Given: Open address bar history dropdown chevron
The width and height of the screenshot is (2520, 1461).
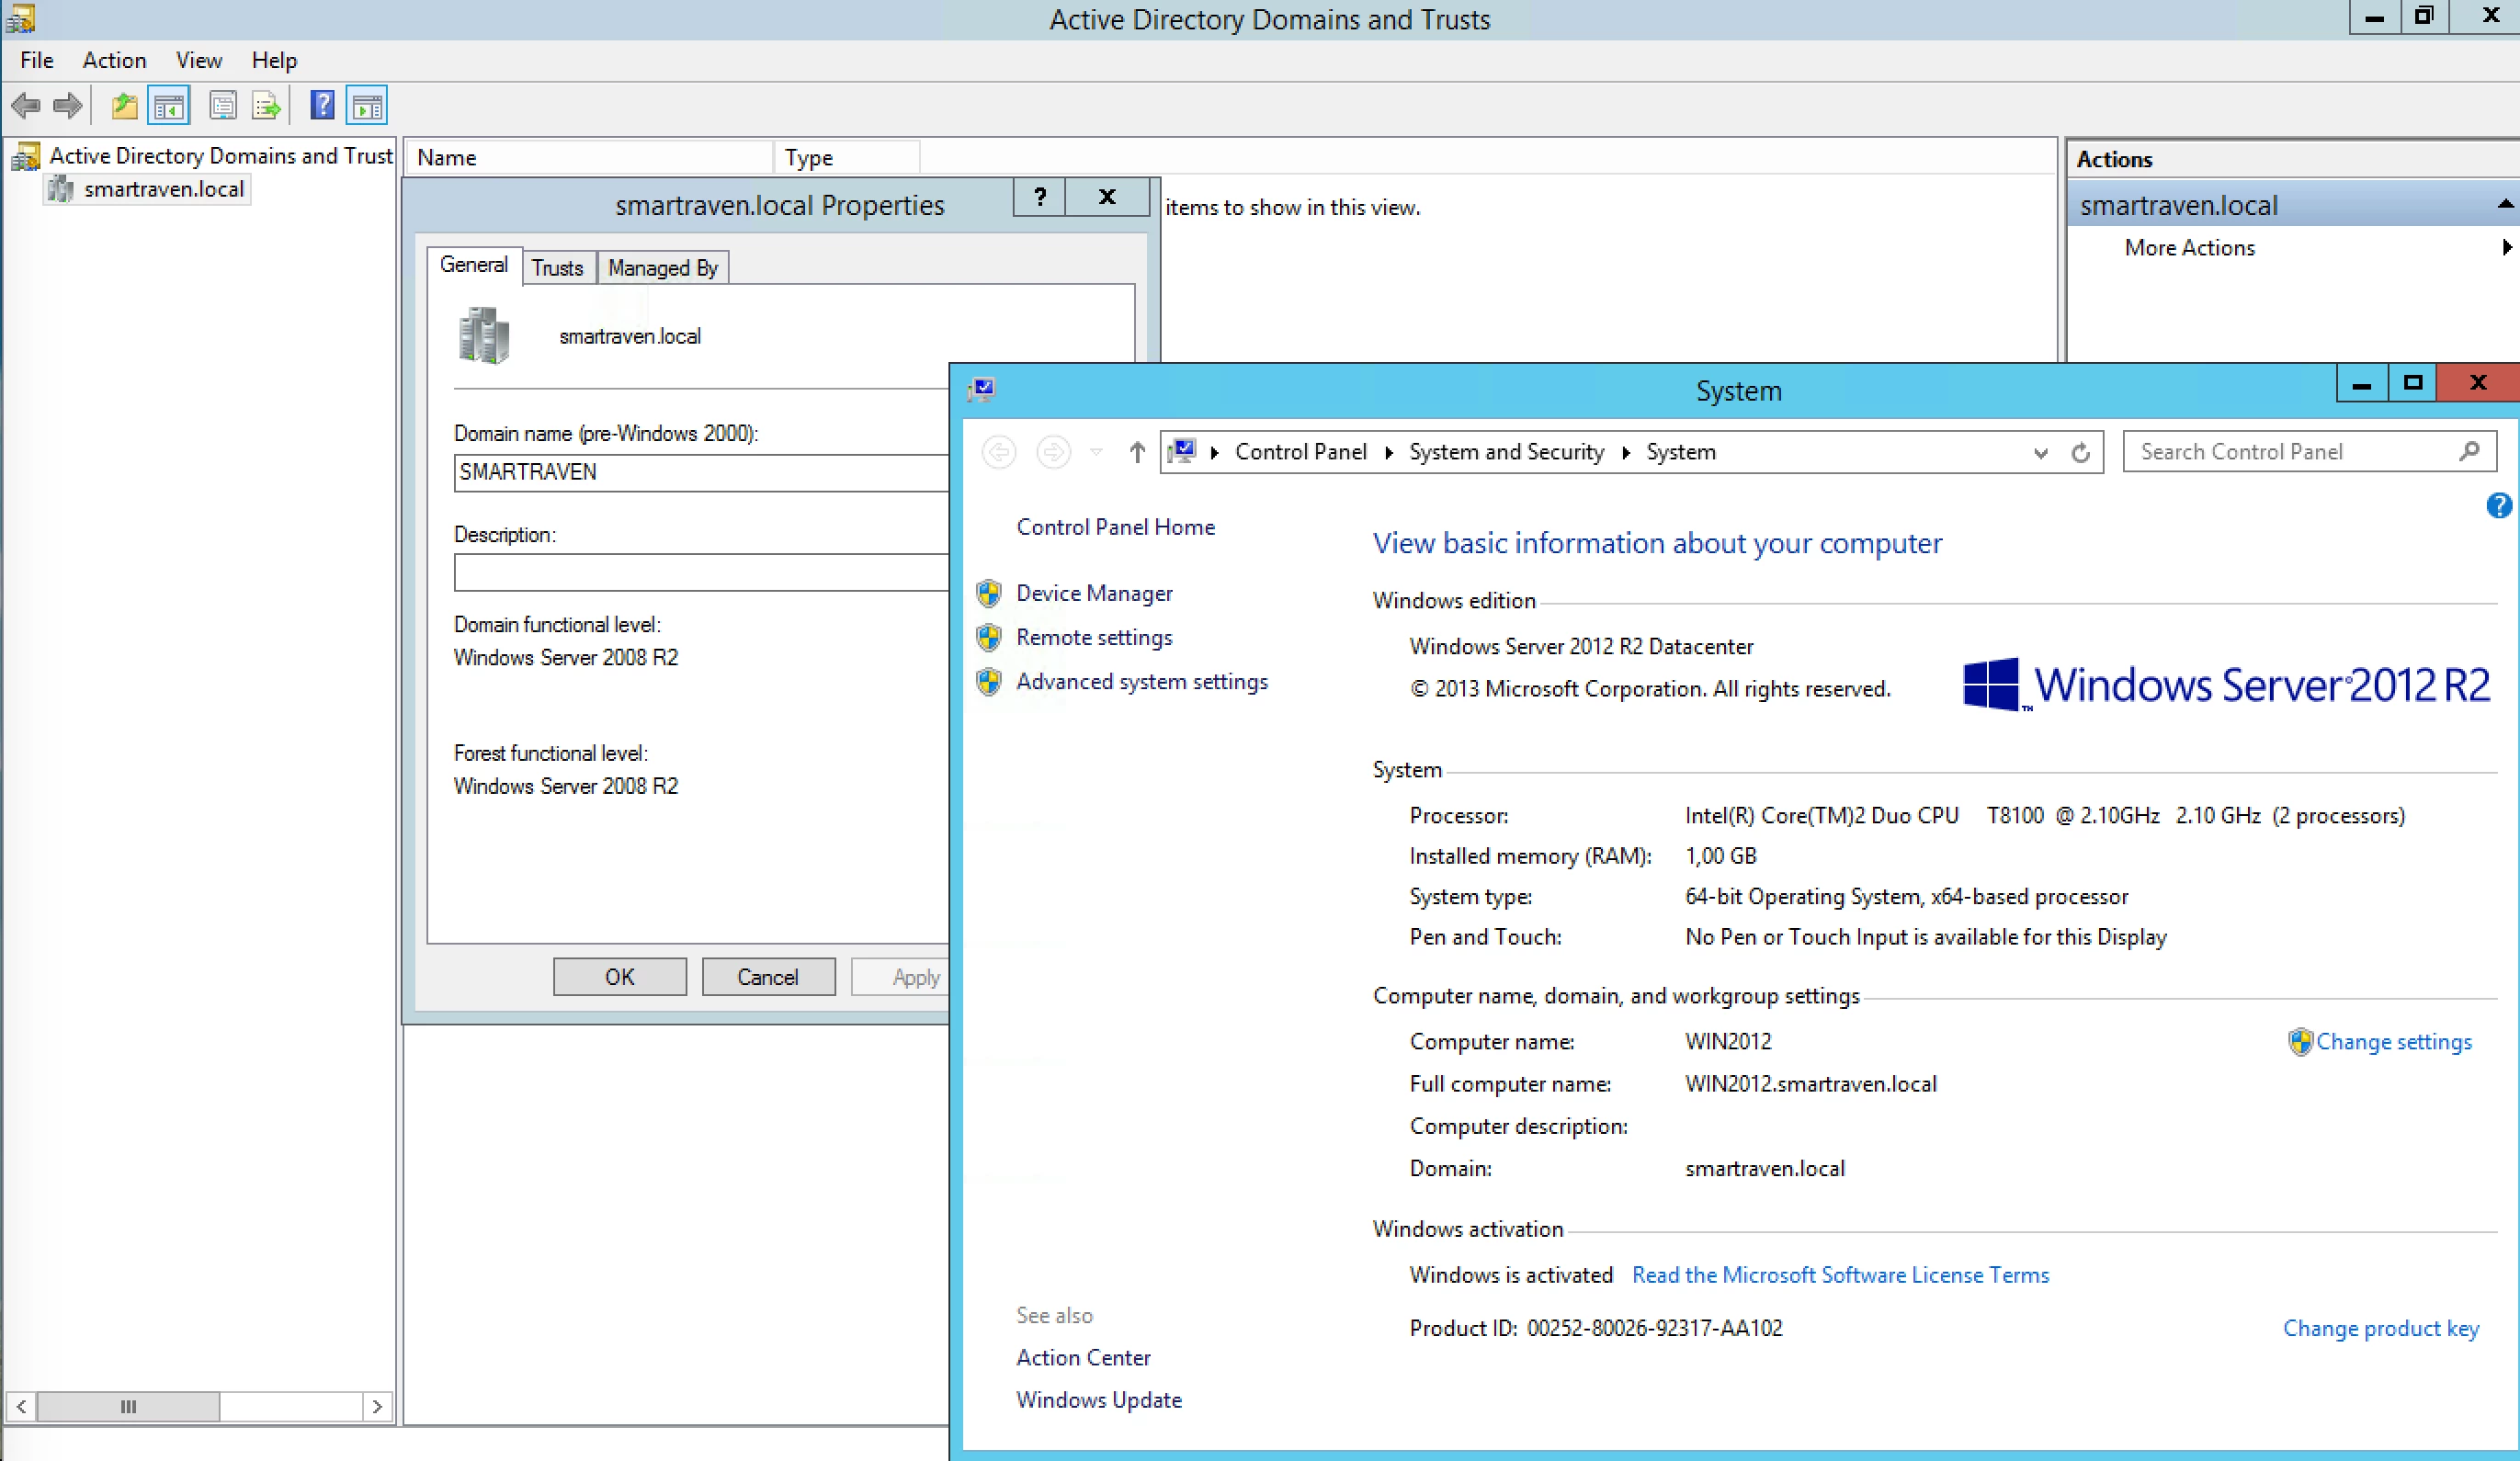Looking at the screenshot, I should (x=2040, y=453).
